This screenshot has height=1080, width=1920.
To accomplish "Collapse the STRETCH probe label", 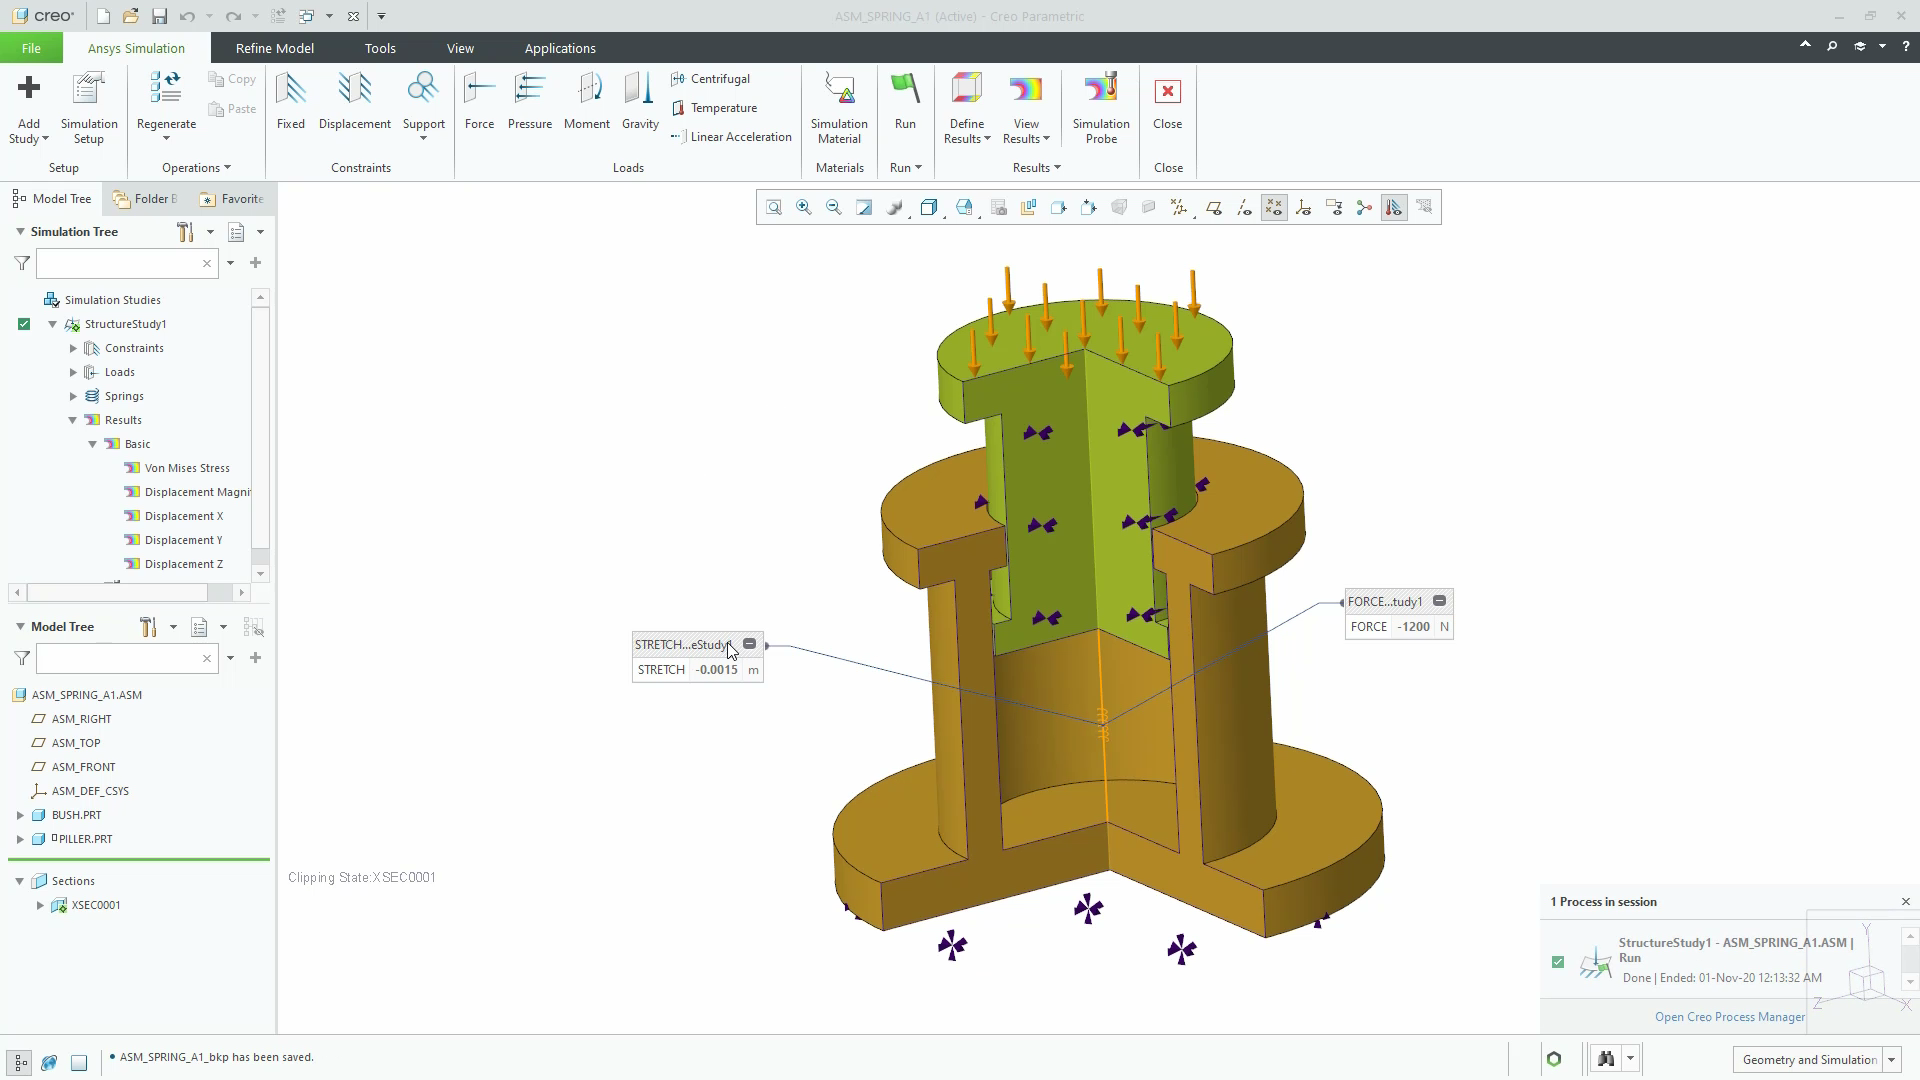I will [x=749, y=644].
